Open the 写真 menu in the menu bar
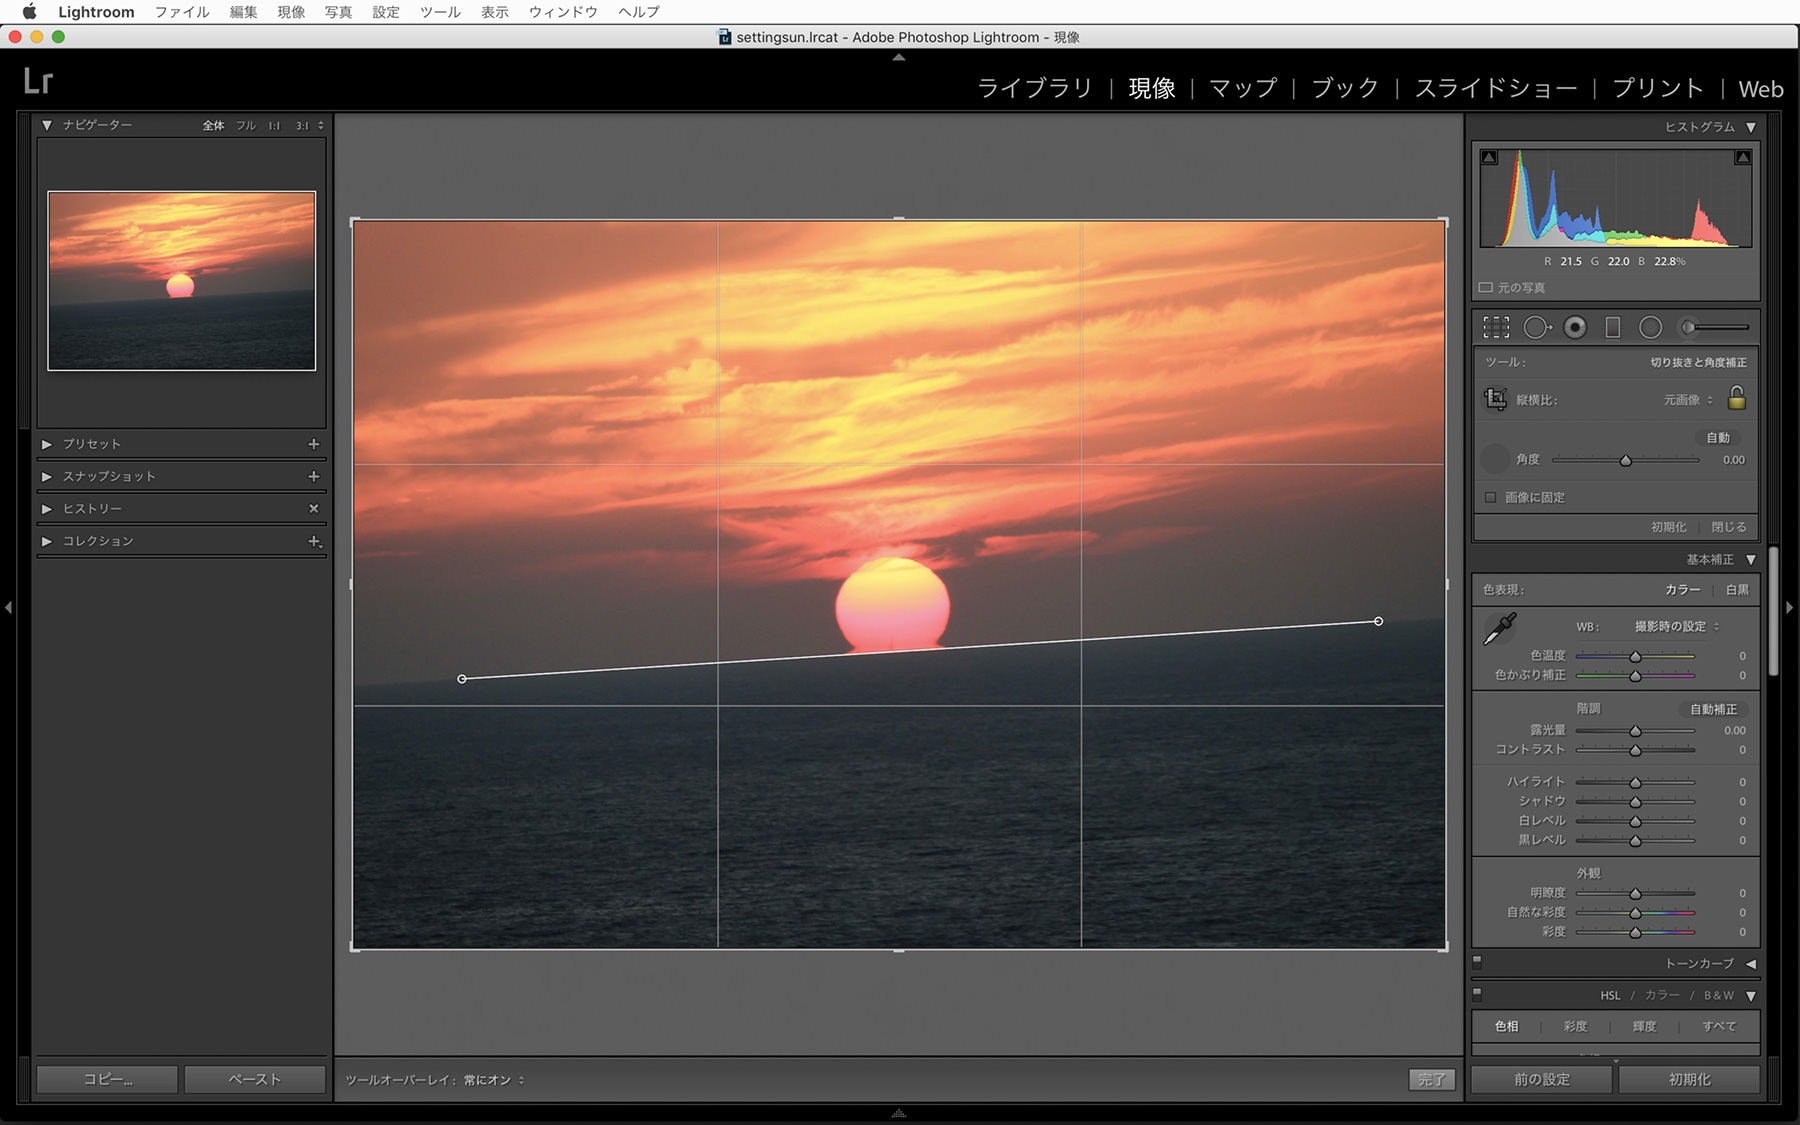Image resolution: width=1800 pixels, height=1125 pixels. point(338,12)
